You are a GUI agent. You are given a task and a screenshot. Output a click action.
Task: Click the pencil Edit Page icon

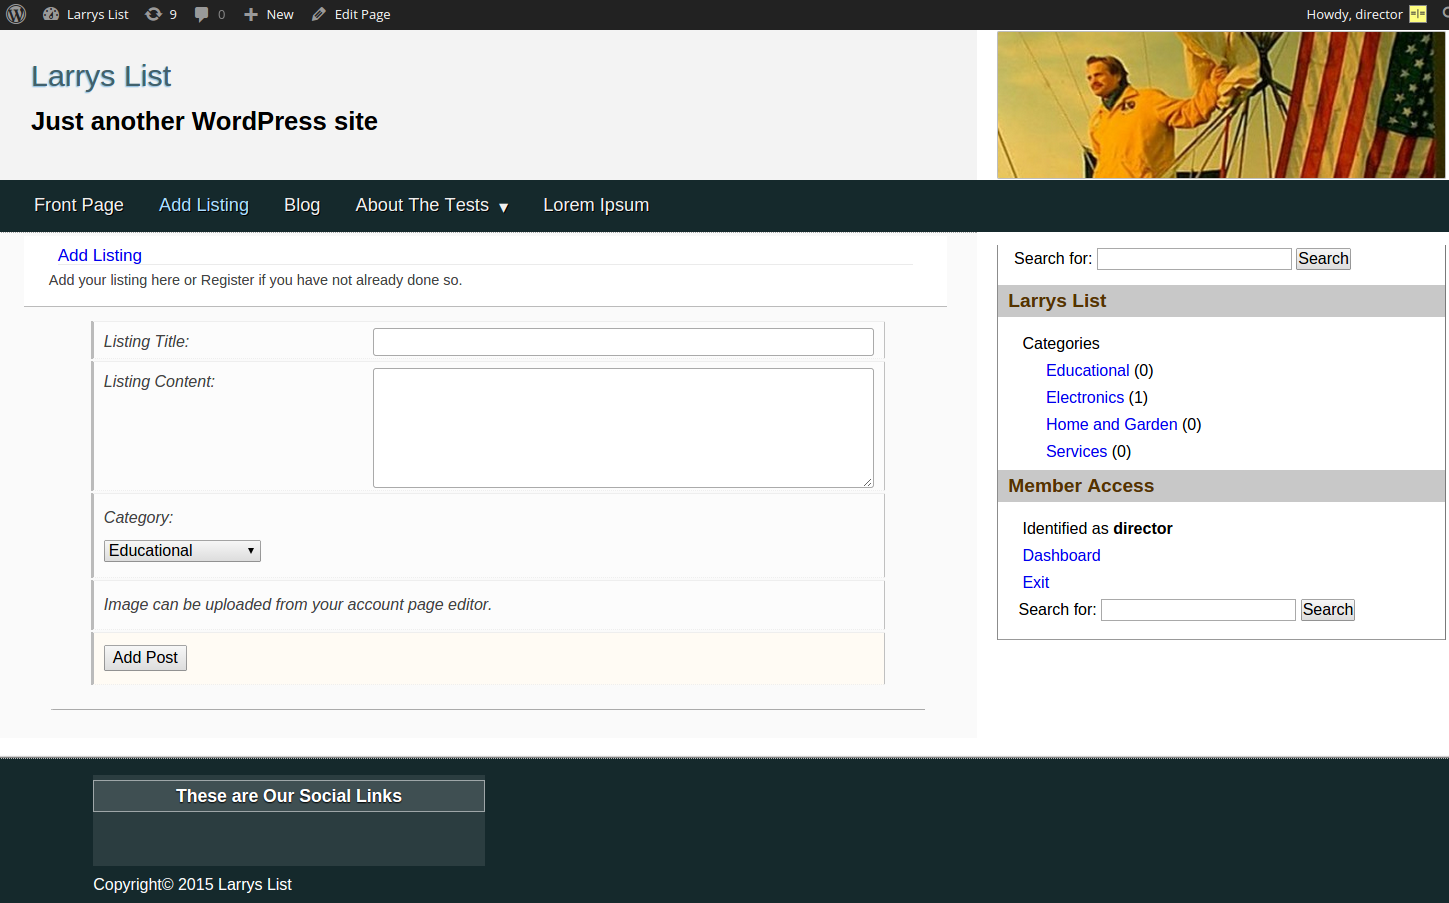tap(319, 14)
